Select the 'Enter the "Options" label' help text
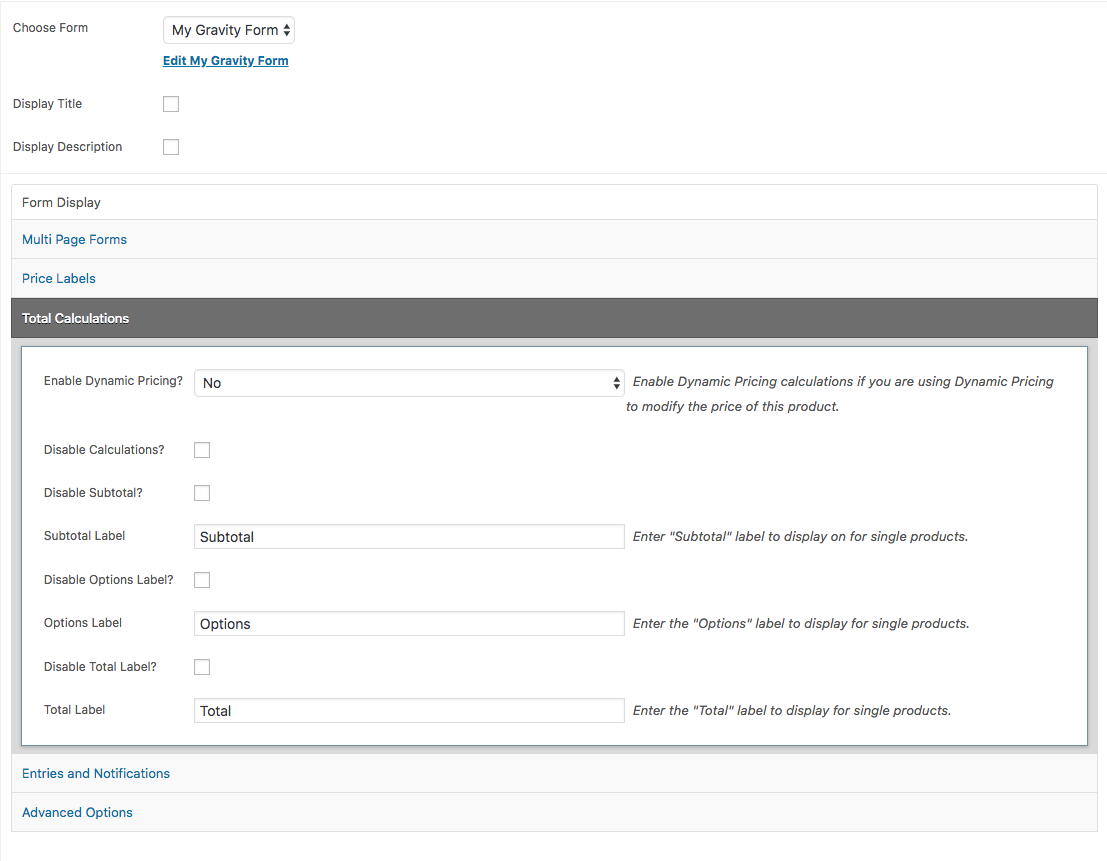The image size is (1107, 861). click(x=801, y=624)
